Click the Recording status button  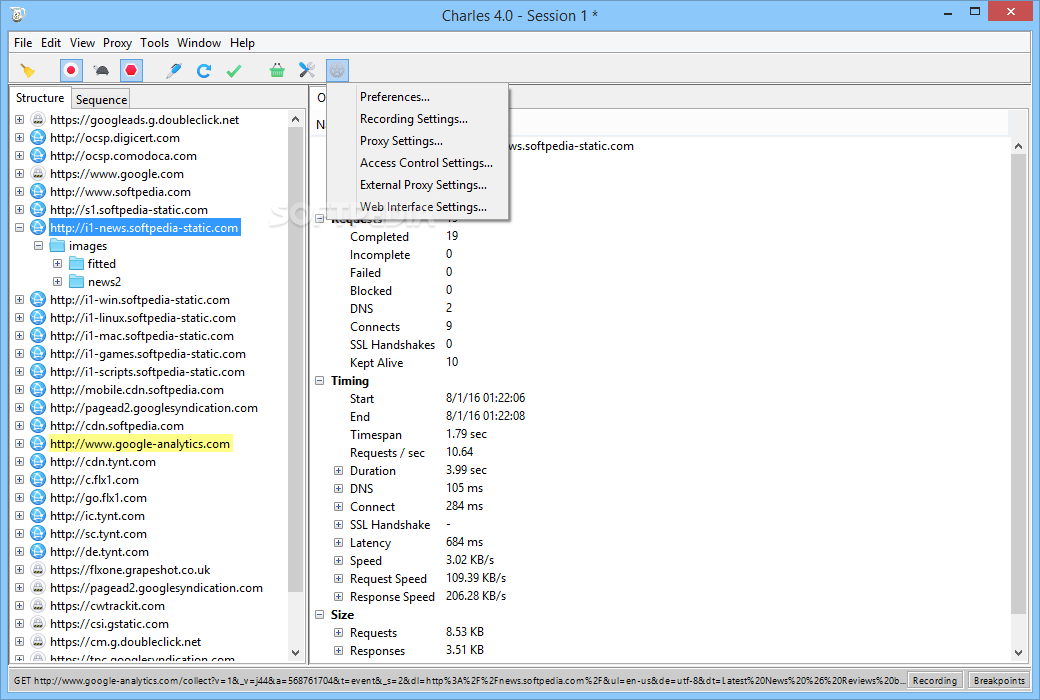[x=935, y=680]
